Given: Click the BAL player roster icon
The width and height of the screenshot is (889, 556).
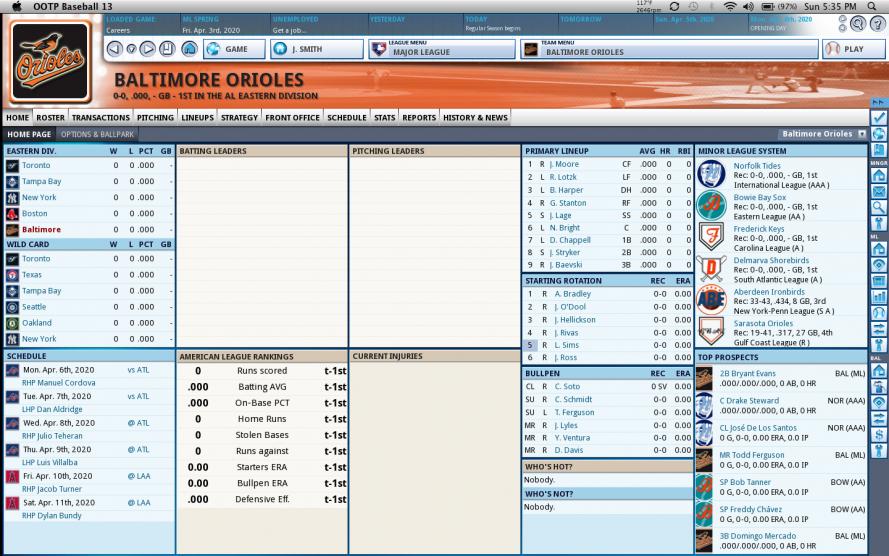Looking at the screenshot, I should 879,387.
